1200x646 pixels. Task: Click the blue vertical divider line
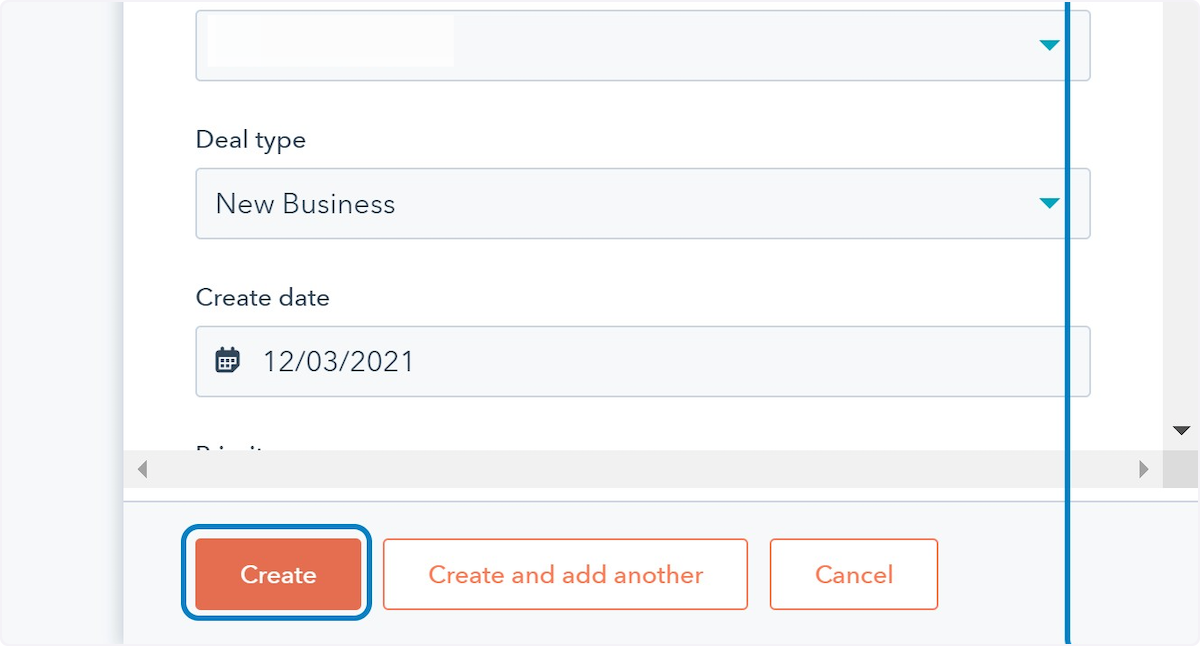coord(1068,300)
